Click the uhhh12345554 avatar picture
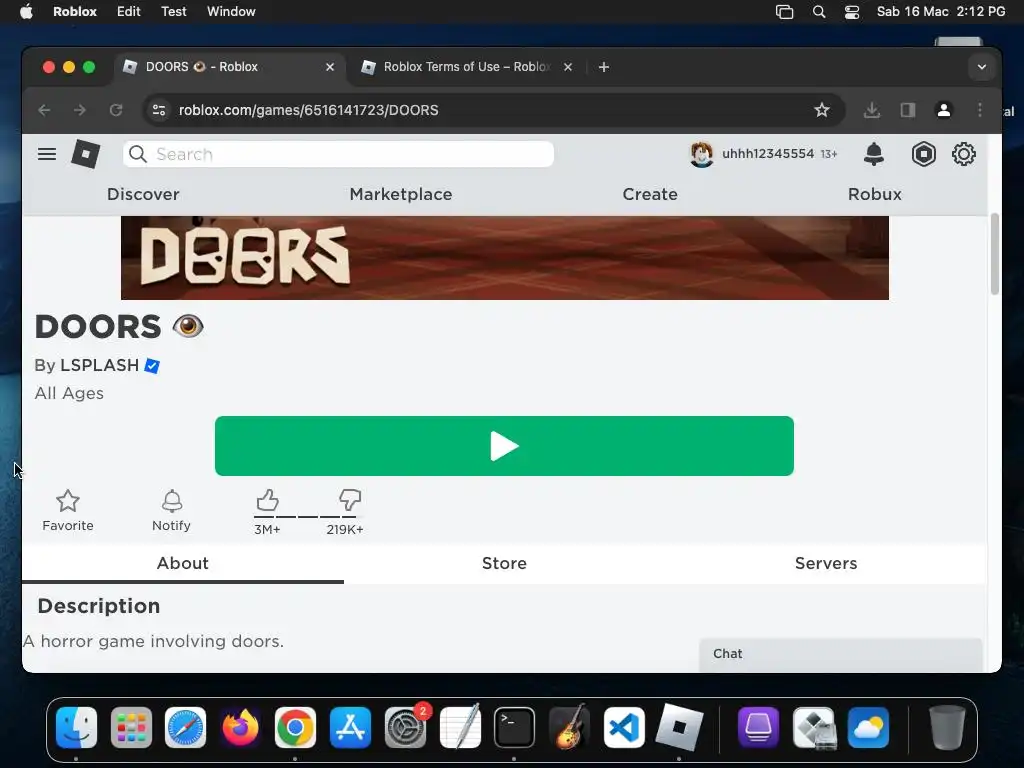Viewport: 1024px width, 768px height. 701,154
